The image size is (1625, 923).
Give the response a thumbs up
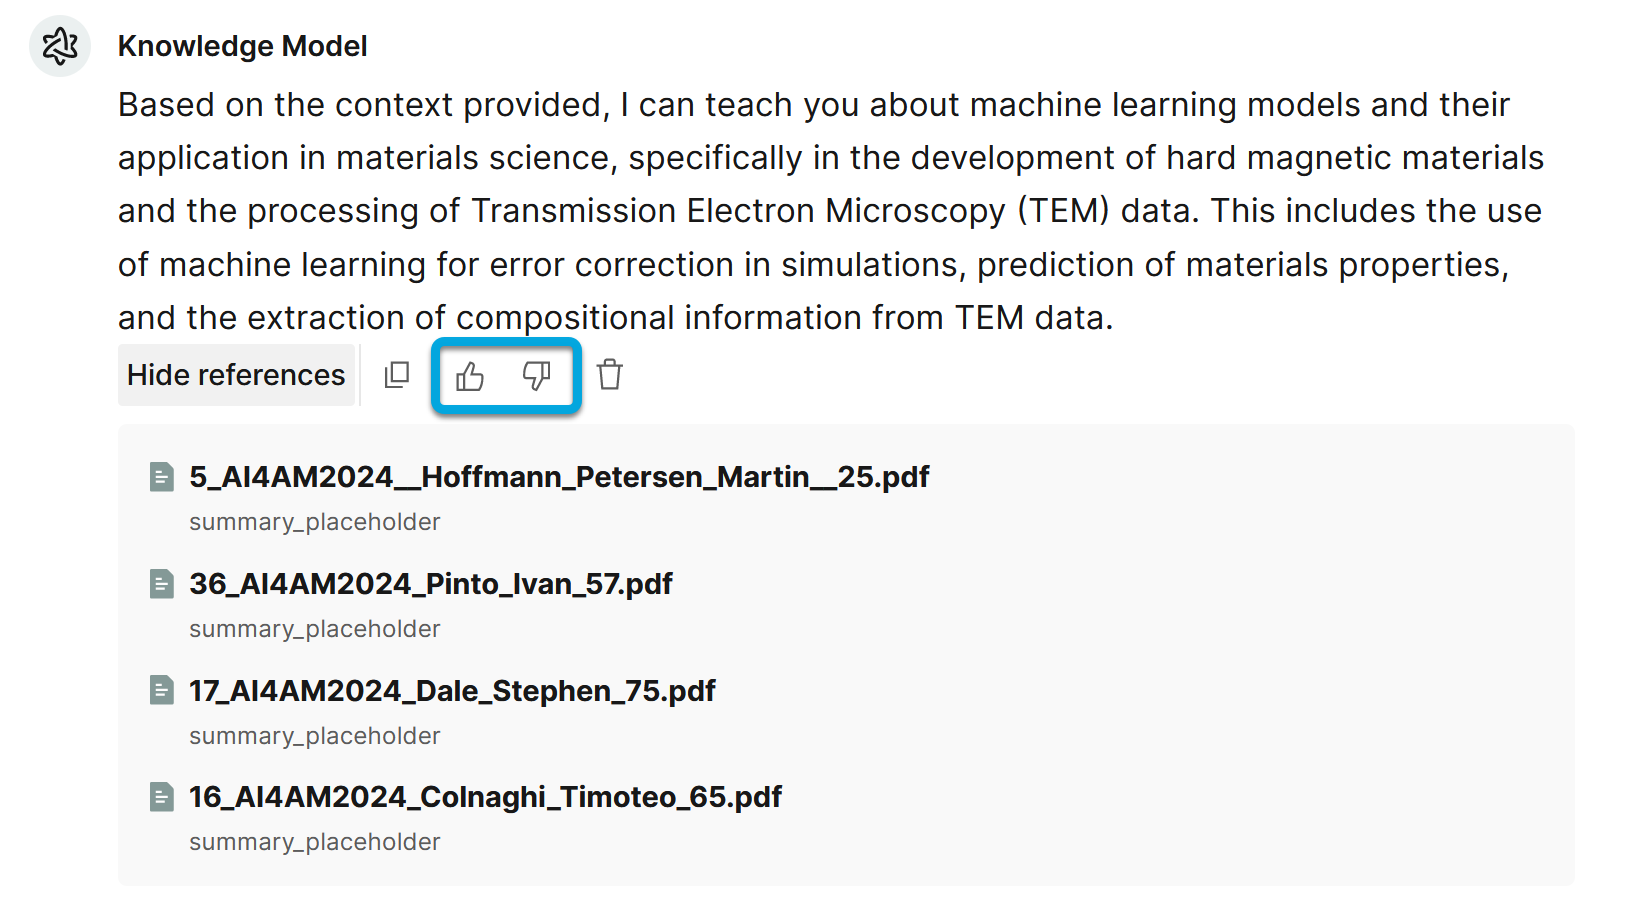470,376
